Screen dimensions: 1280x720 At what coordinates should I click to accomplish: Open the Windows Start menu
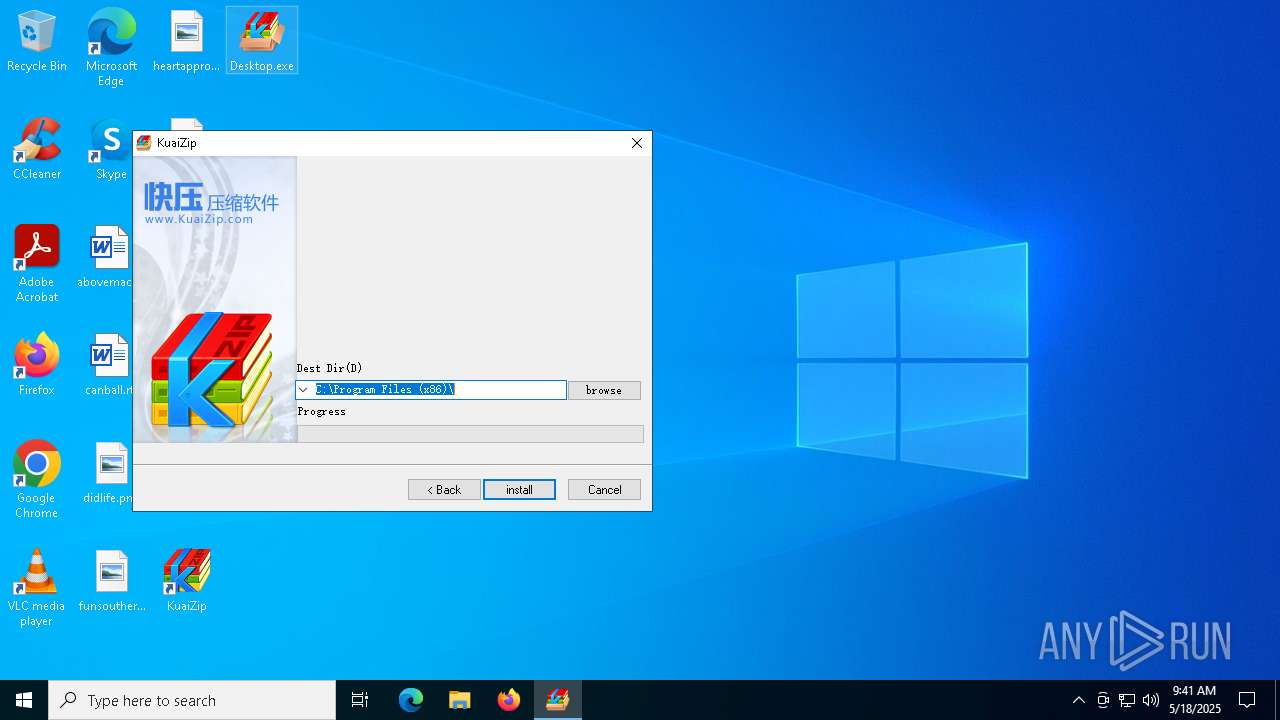24,700
